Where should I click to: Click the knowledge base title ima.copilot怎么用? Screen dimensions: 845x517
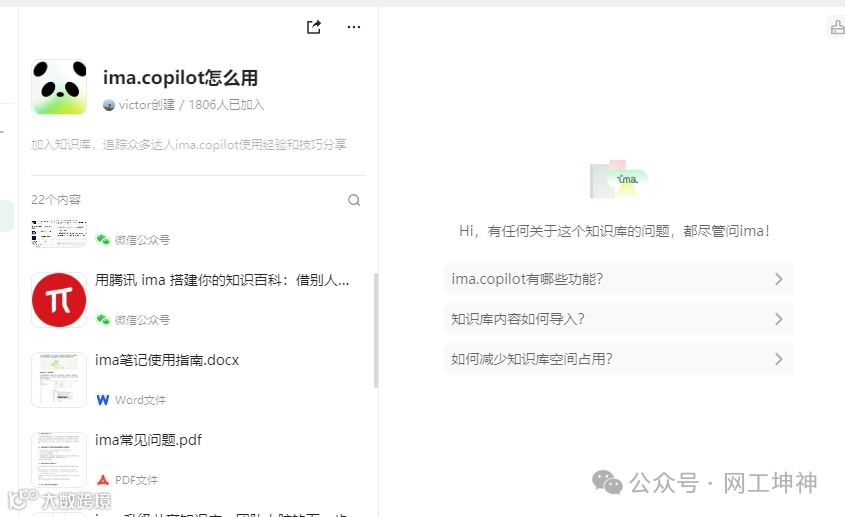[181, 78]
